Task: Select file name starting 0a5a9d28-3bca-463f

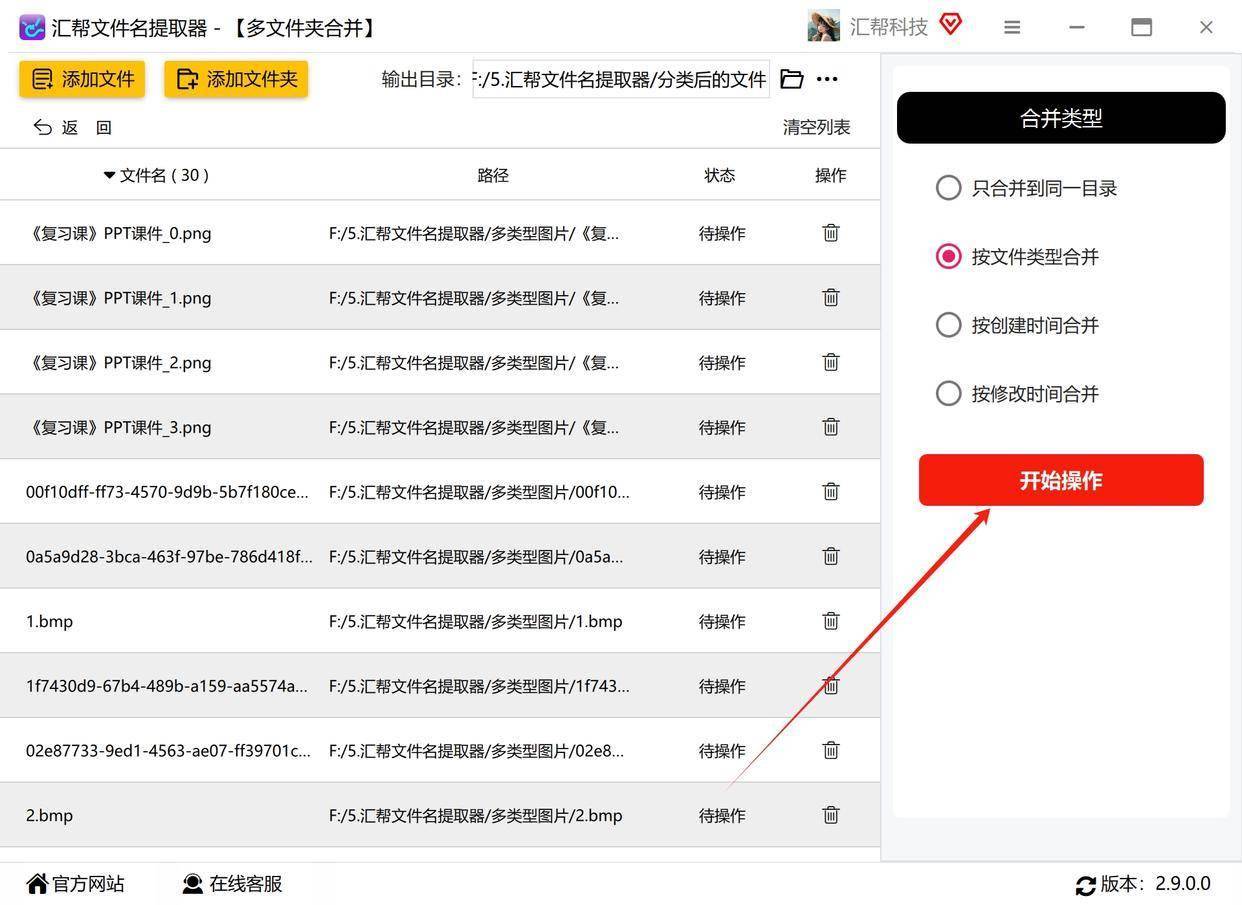Action: tap(169, 556)
